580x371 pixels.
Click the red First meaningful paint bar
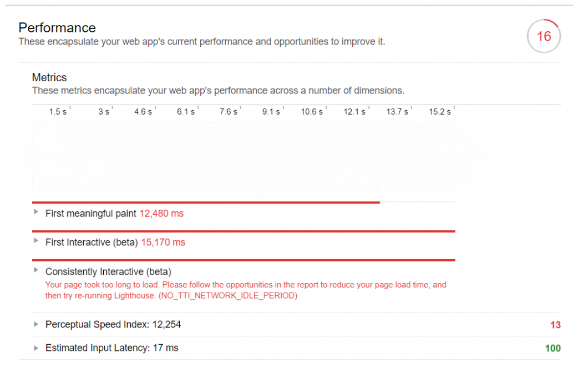[x=206, y=202]
